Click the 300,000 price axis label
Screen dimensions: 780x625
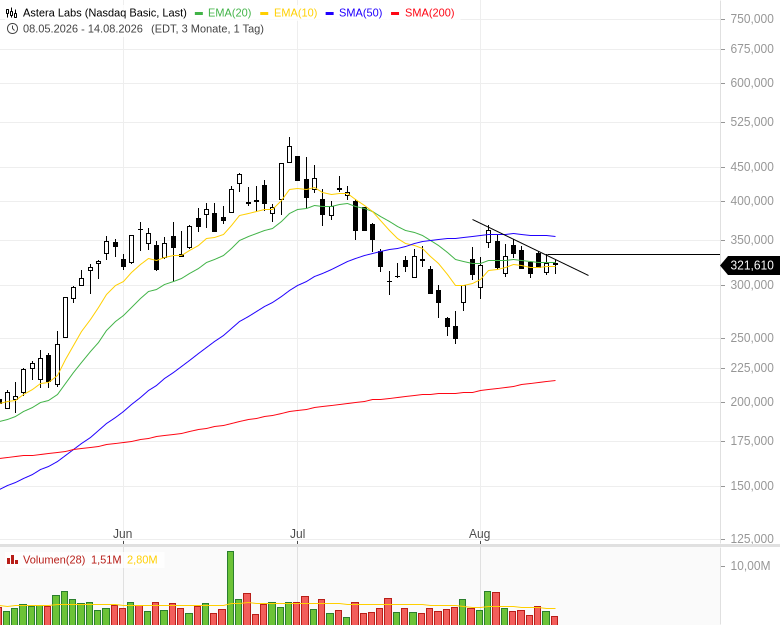point(752,285)
